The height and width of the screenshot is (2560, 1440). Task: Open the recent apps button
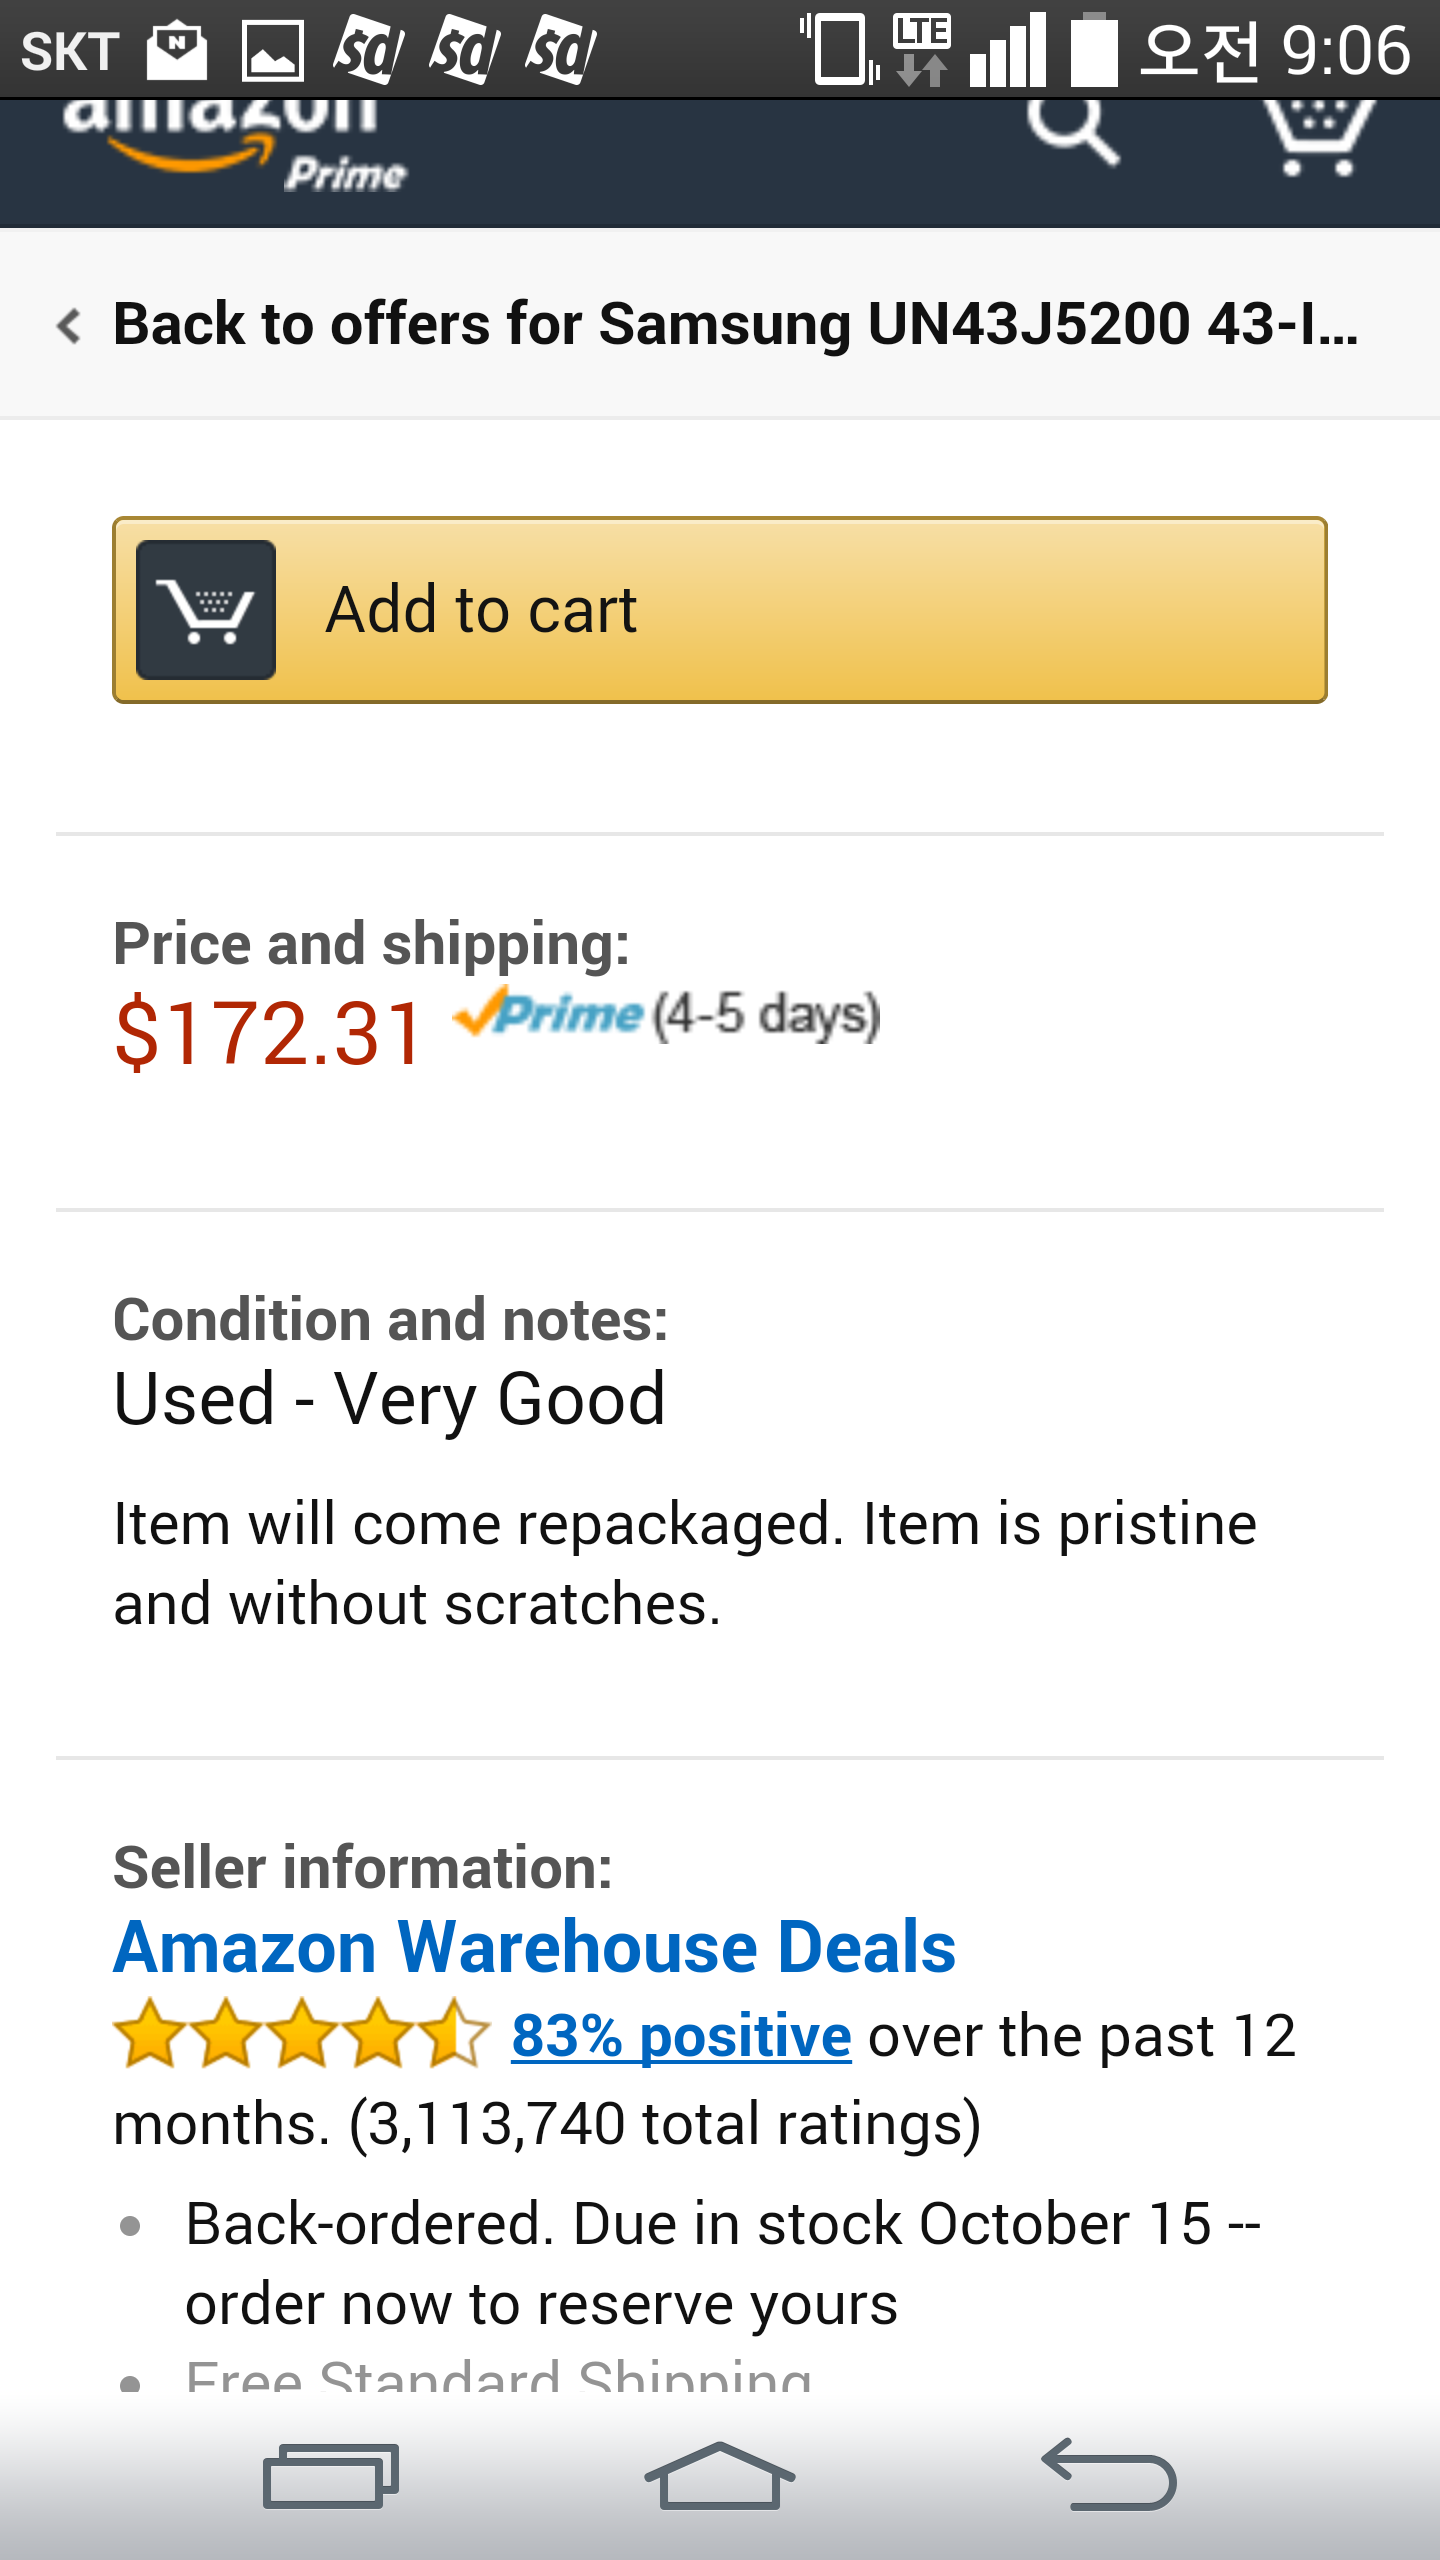point(330,2476)
